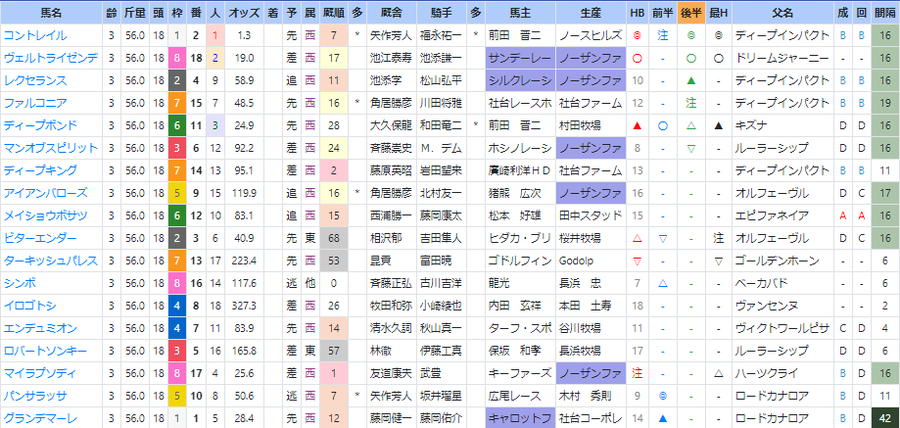Open horse link メイショウボサツ

click(x=45, y=216)
